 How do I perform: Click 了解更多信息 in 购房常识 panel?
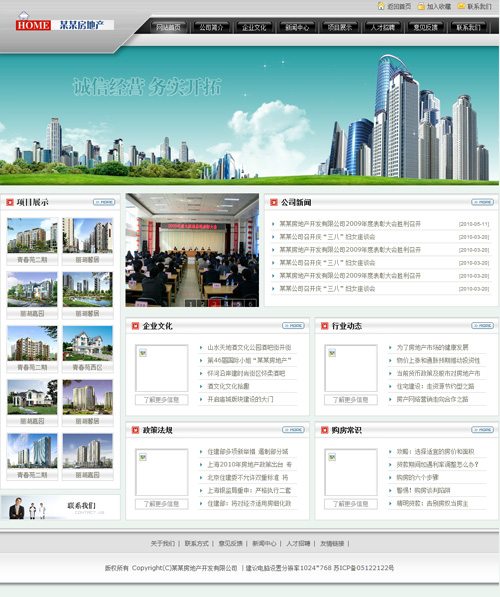click(351, 504)
